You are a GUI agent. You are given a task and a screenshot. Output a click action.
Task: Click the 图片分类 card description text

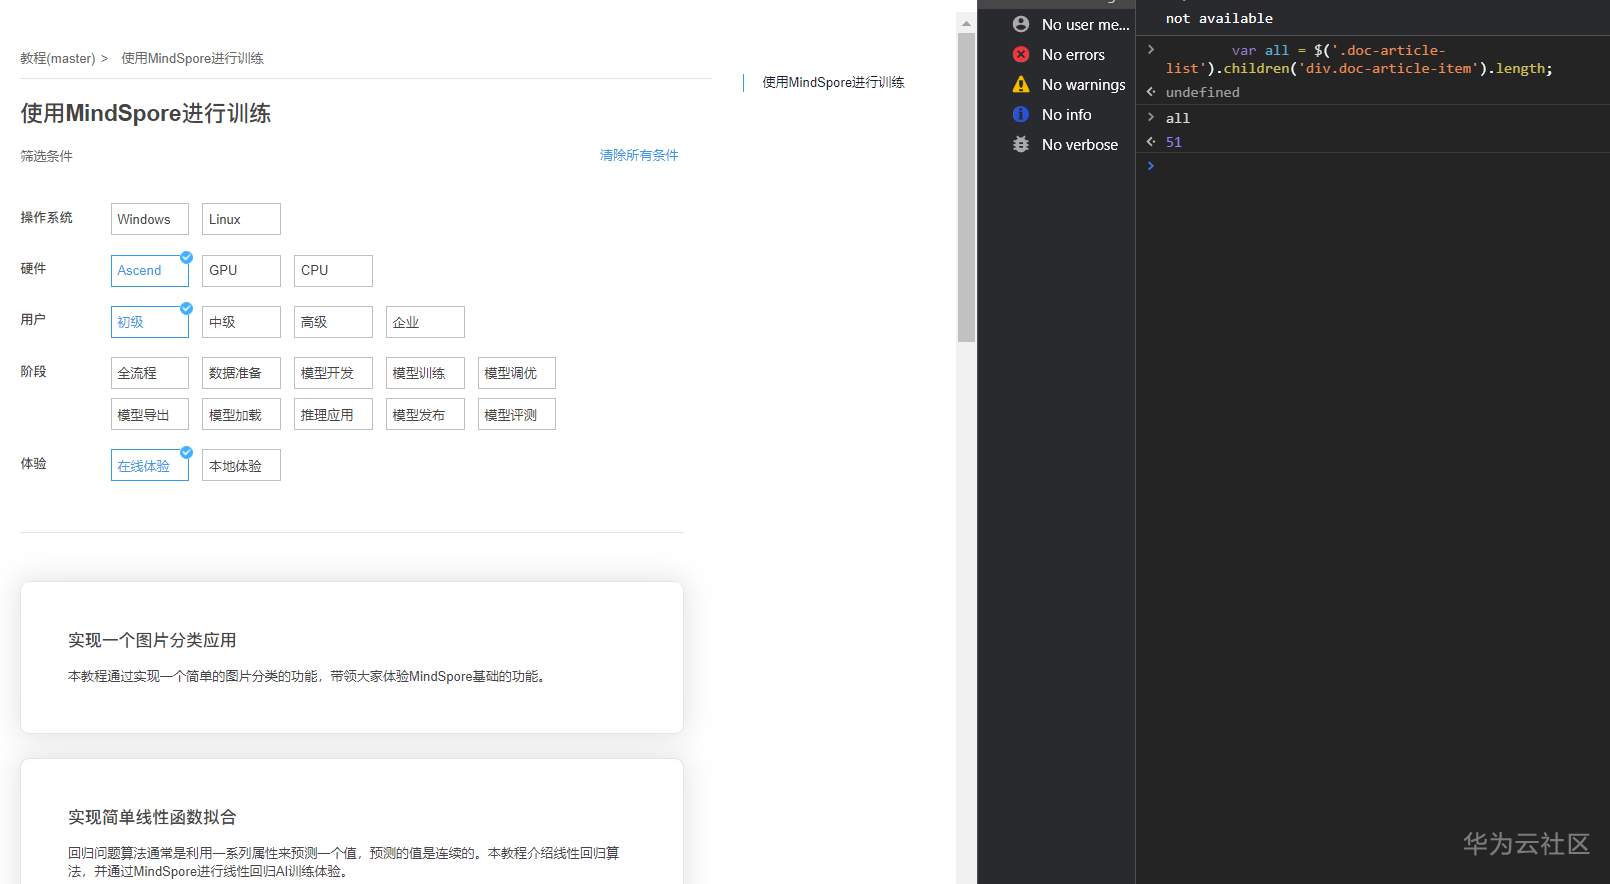click(x=308, y=676)
